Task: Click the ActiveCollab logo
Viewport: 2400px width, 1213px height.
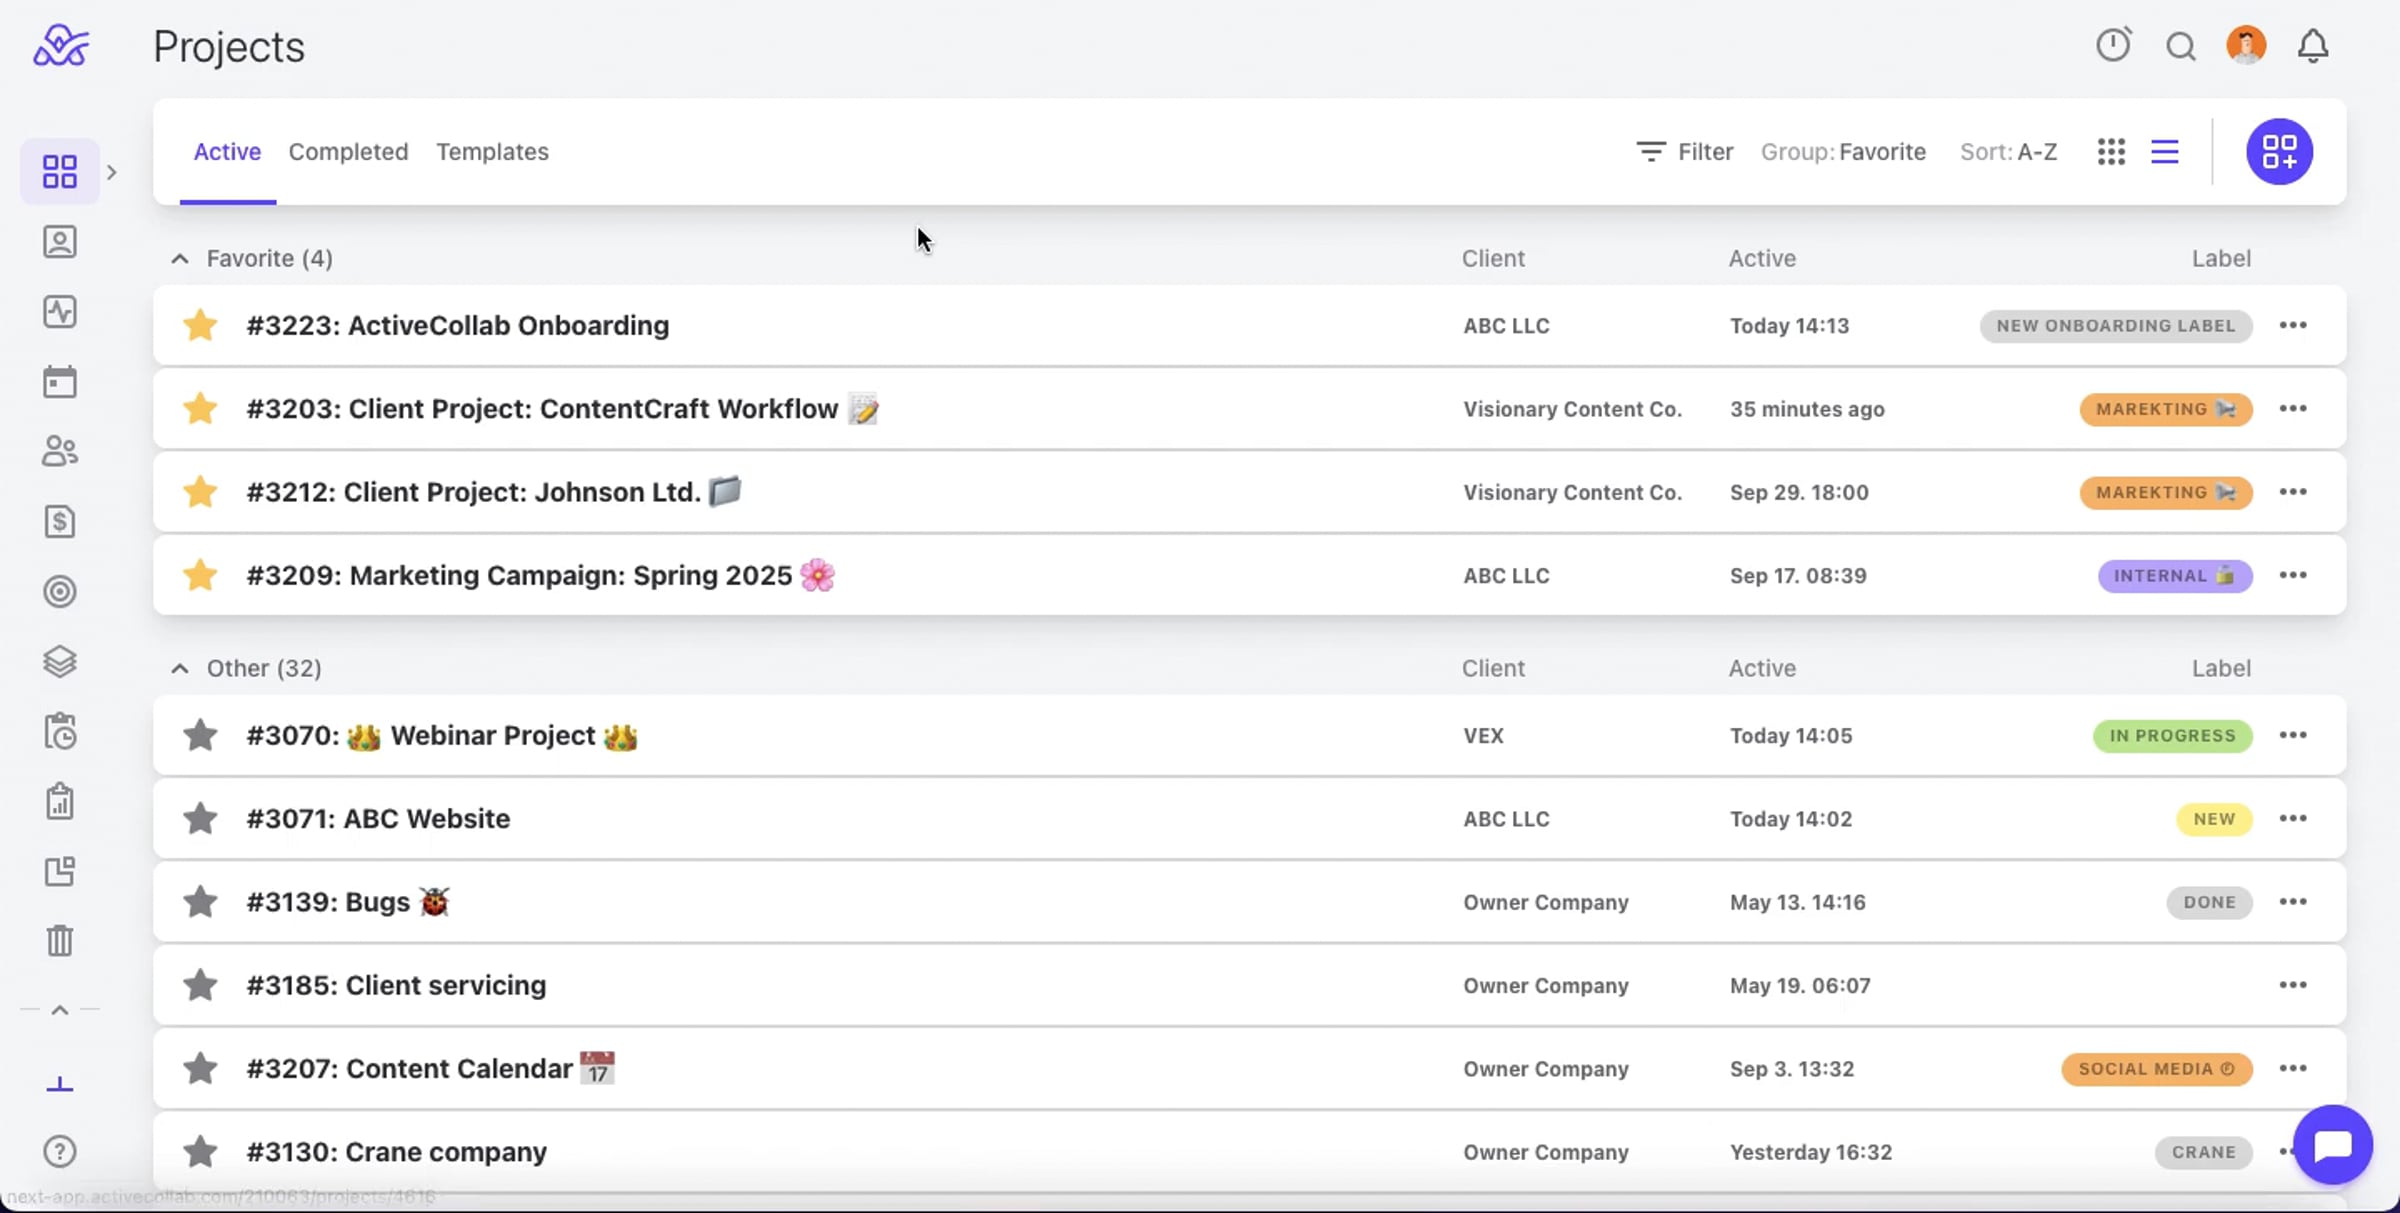Action: 61,46
